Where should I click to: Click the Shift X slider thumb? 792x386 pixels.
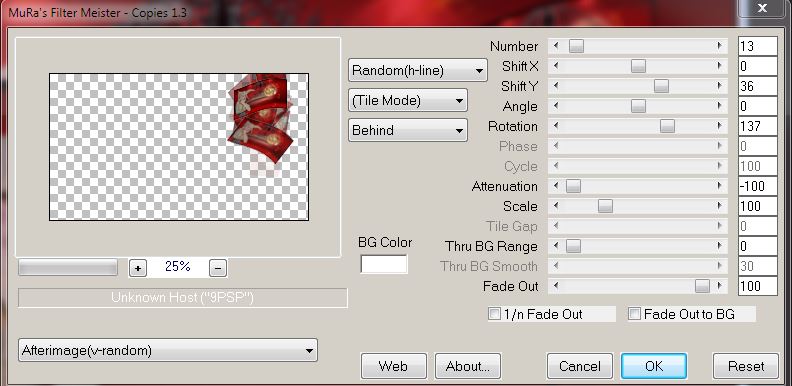pyautogui.click(x=638, y=66)
